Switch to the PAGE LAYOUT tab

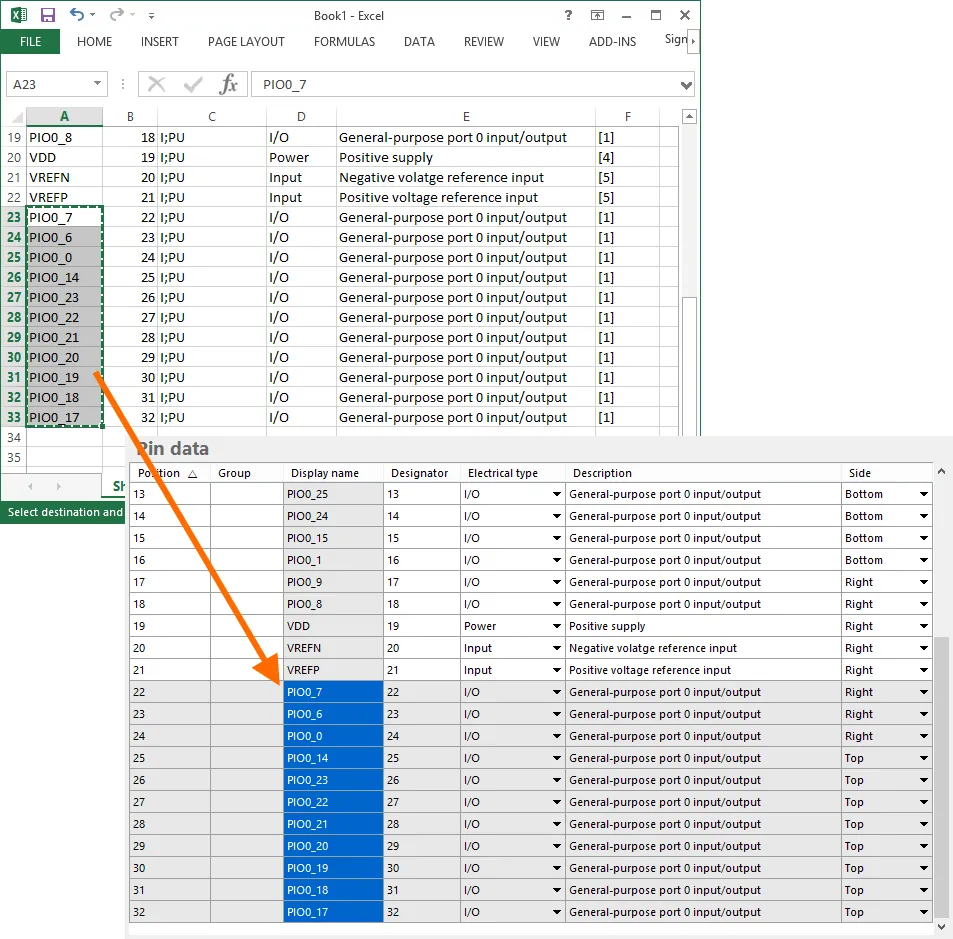pos(246,42)
